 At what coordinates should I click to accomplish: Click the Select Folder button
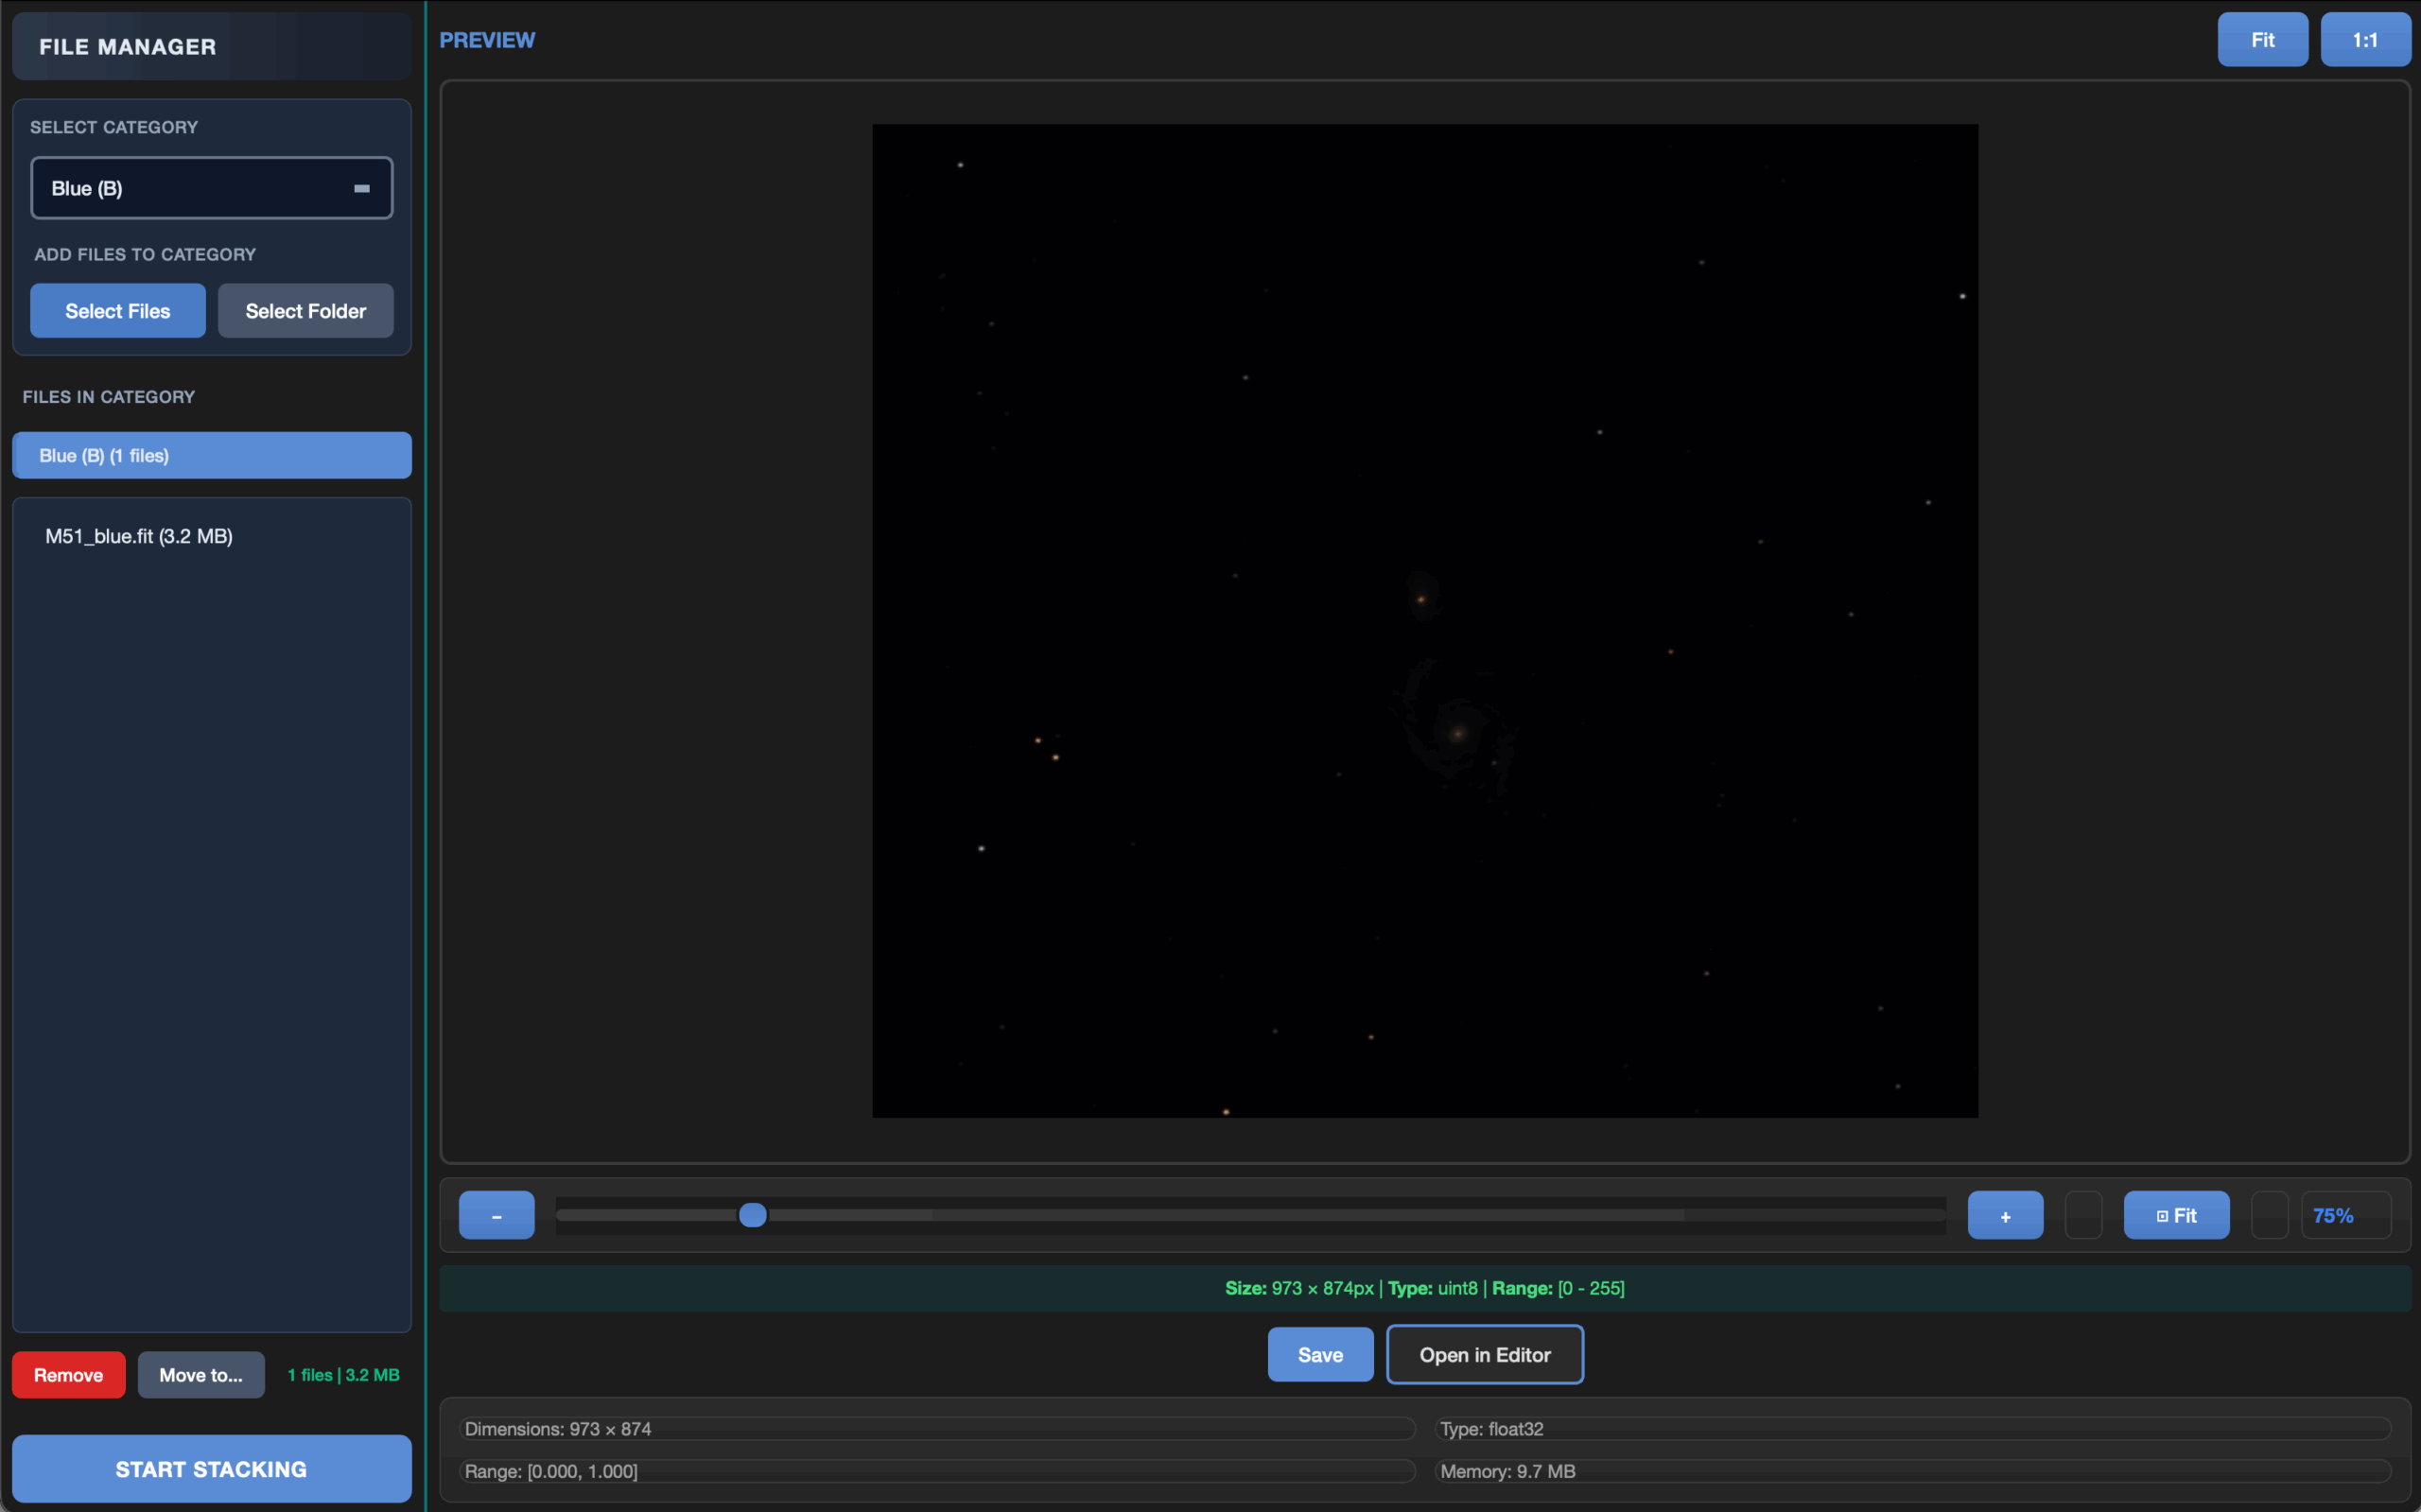click(x=305, y=311)
